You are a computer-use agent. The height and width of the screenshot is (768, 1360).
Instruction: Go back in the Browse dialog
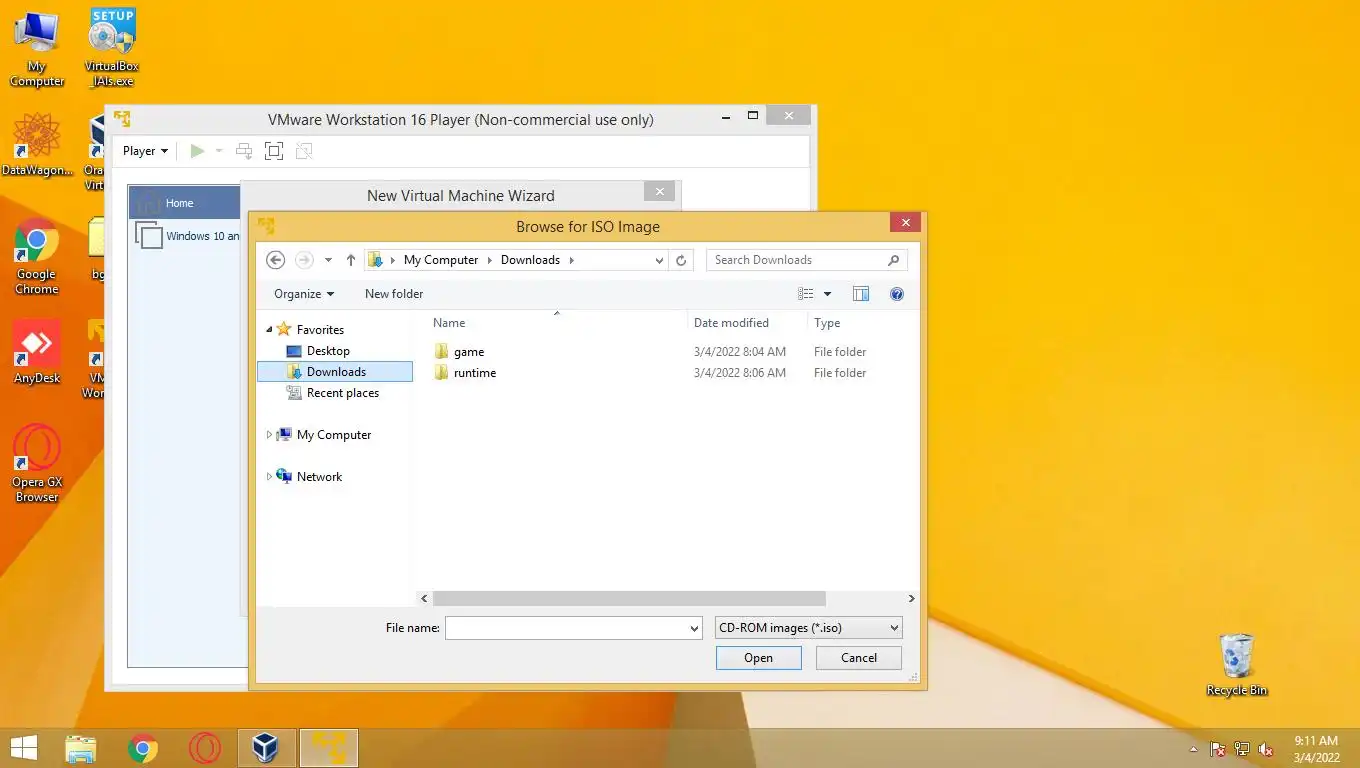pos(276,260)
